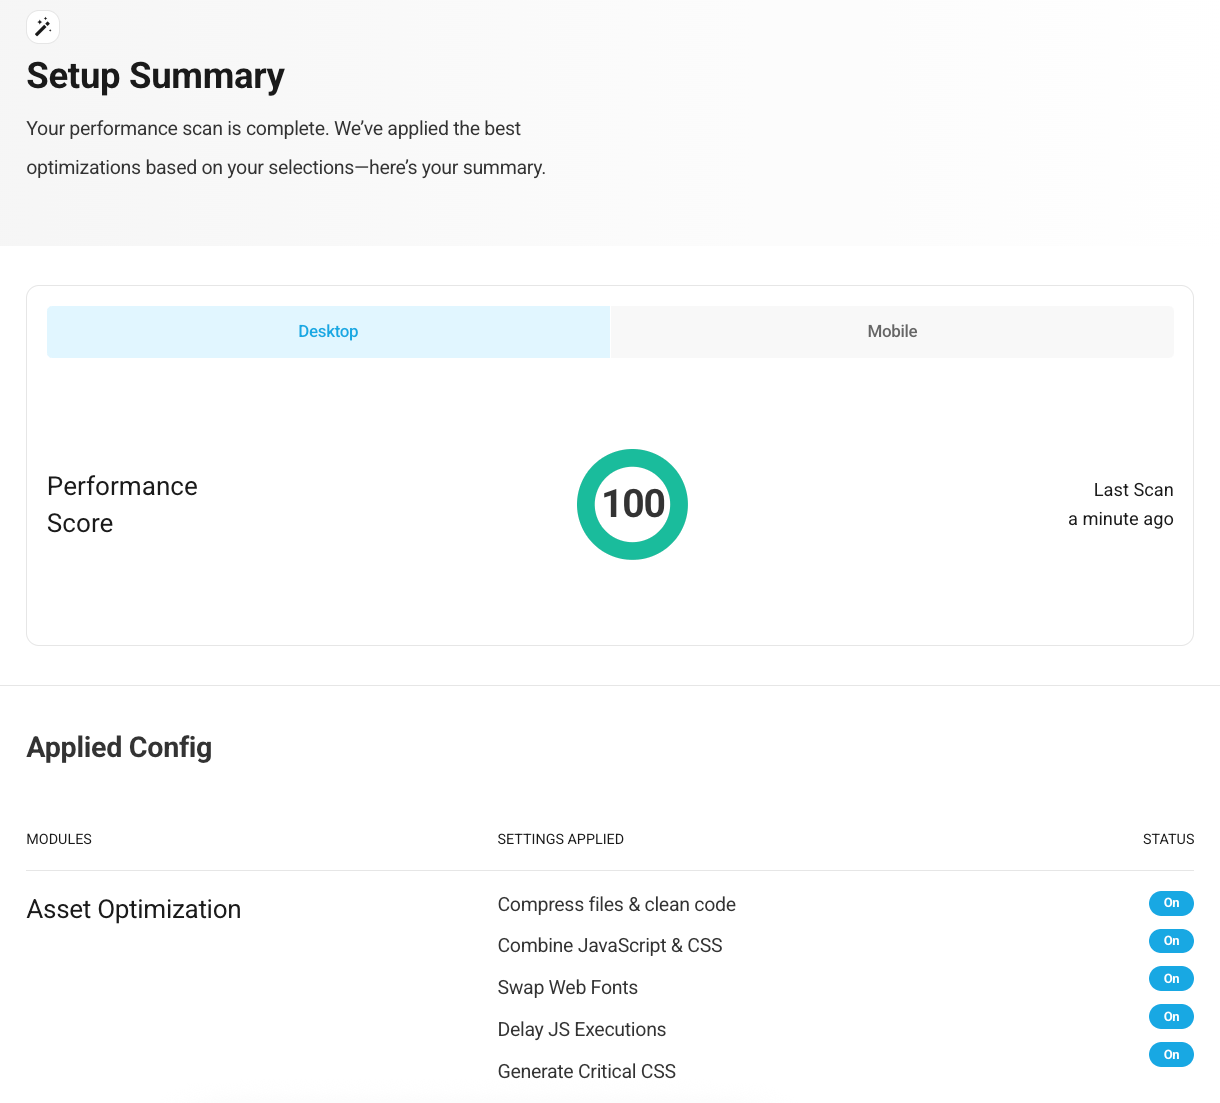This screenshot has height=1103, width=1220.
Task: Click the Swap Web Fonts label
Action: (x=567, y=988)
